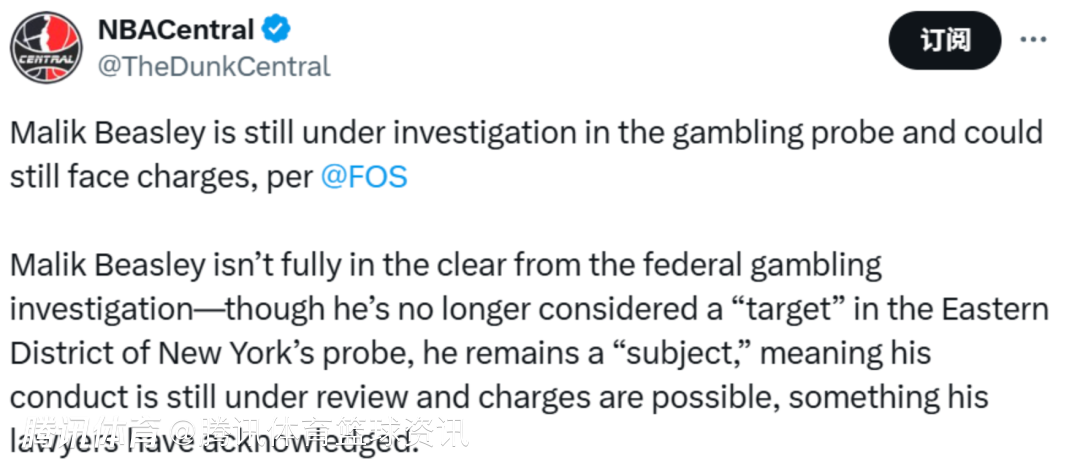1080x468 pixels.
Task: Click the line starting 'Malik Beasley is still under investigation'
Action: (526, 133)
